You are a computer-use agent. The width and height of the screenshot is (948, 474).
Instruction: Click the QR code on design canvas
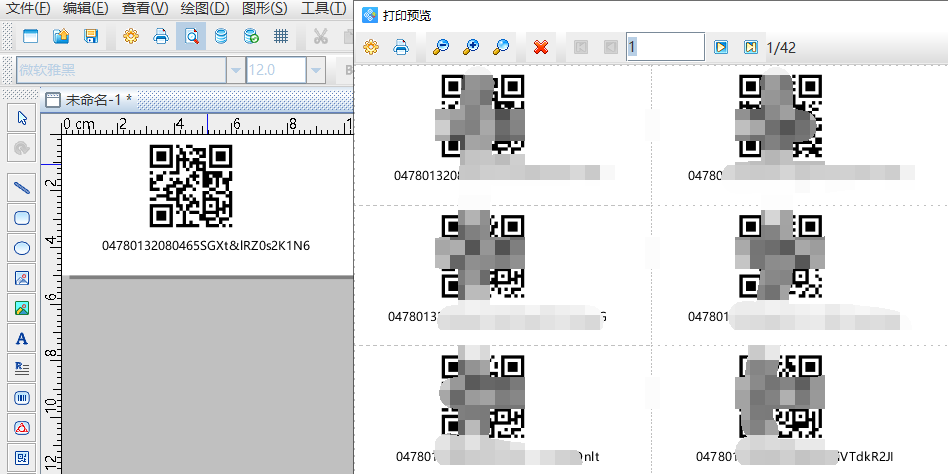click(x=191, y=186)
